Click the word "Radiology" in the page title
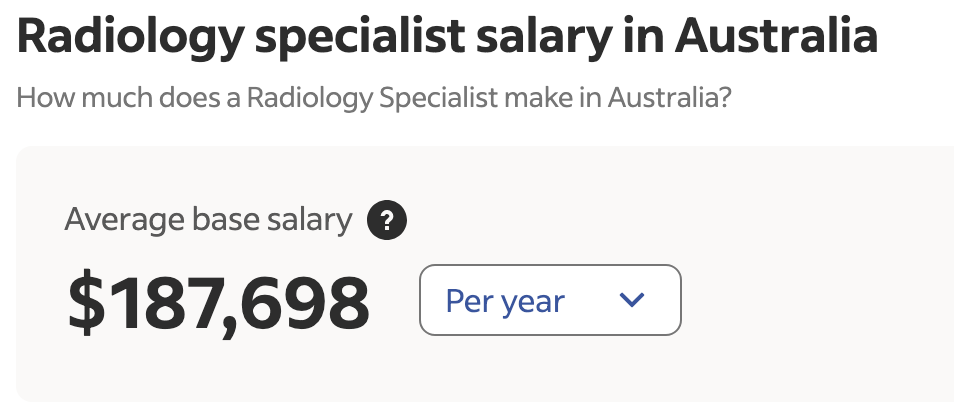 coord(130,38)
